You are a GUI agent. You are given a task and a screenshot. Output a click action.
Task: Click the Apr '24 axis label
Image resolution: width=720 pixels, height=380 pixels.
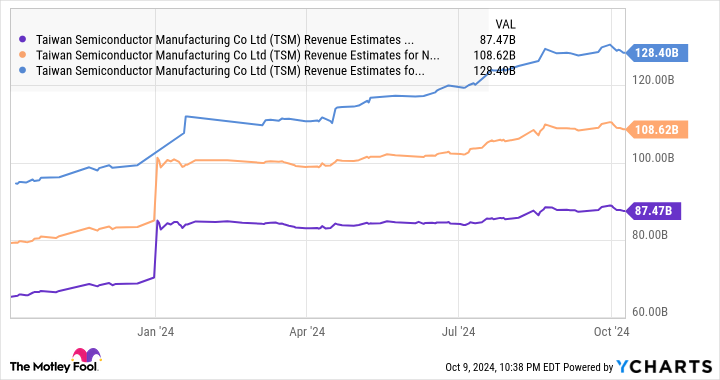coord(307,332)
